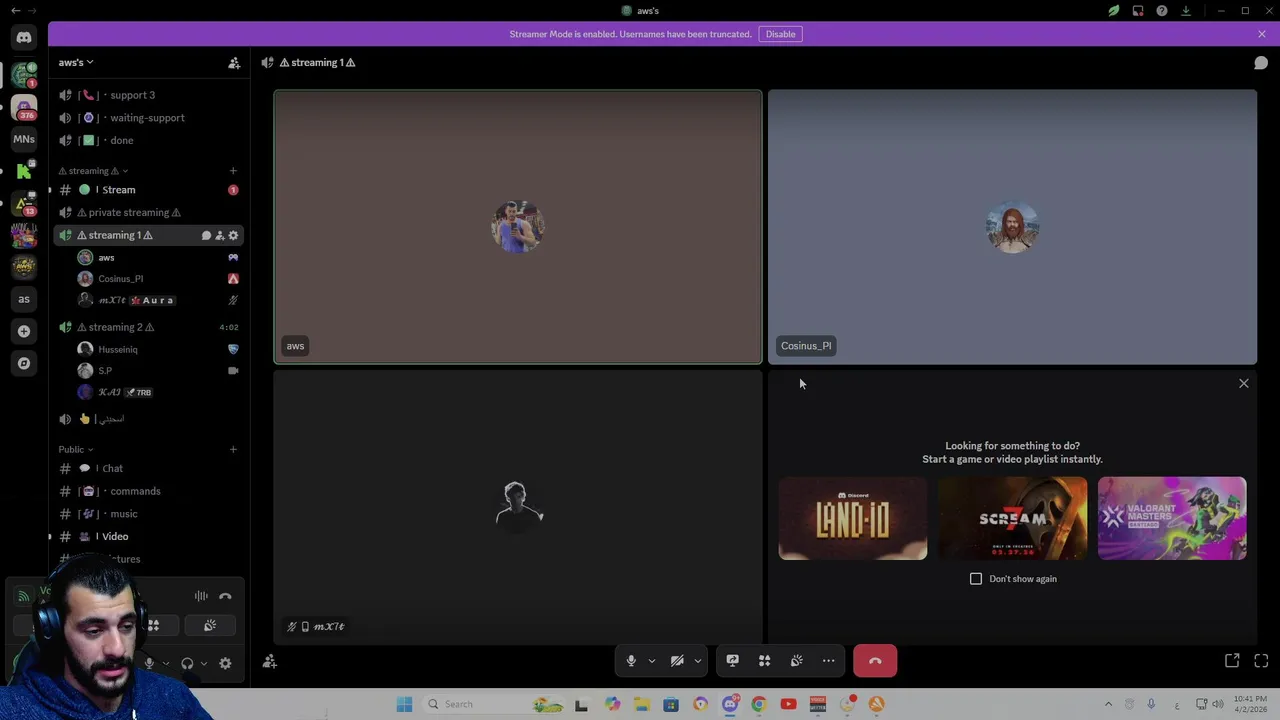1280x720 pixels.
Task: Invite people to aws's server
Action: tap(234, 62)
